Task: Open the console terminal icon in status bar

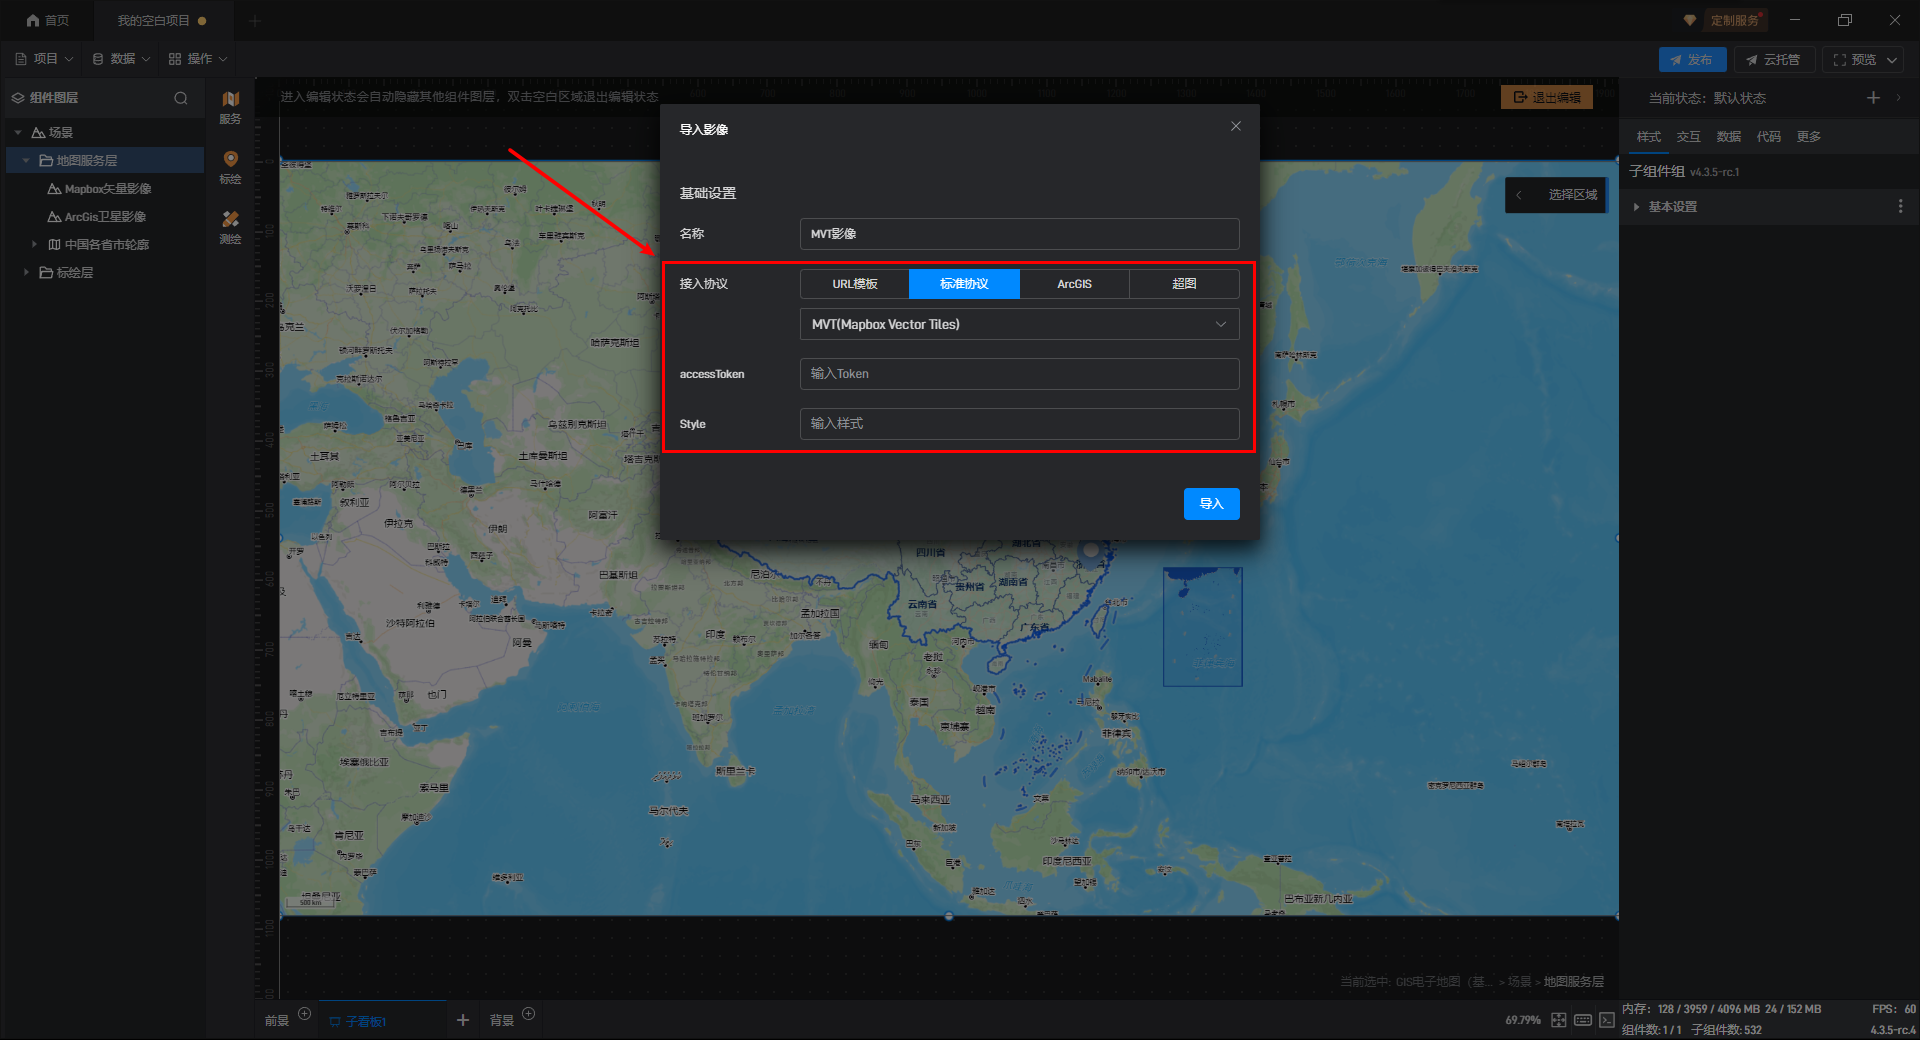Action: pos(1606,1020)
